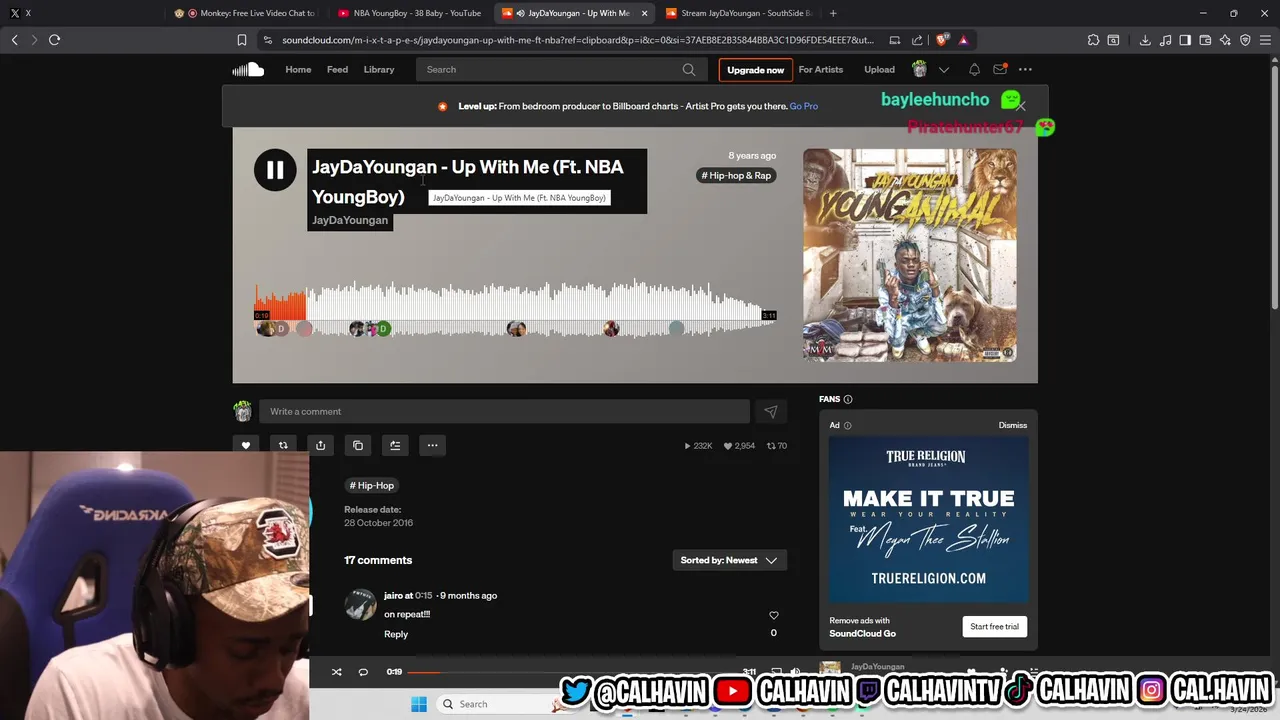This screenshot has width=1280, height=720.
Task: Go back in browser history
Action: tap(15, 40)
